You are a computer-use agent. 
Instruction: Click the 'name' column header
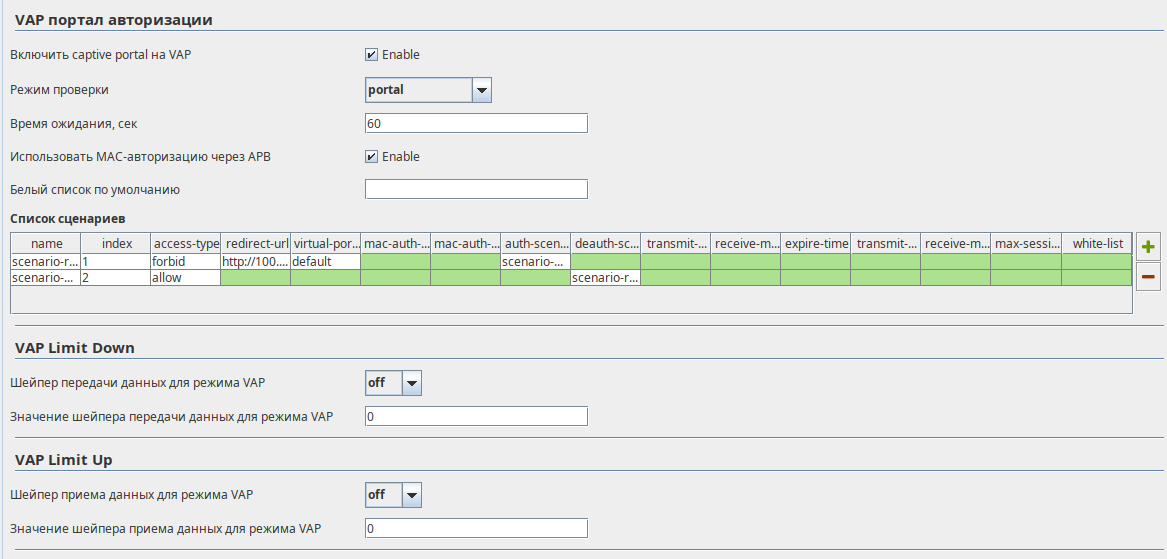tap(46, 244)
